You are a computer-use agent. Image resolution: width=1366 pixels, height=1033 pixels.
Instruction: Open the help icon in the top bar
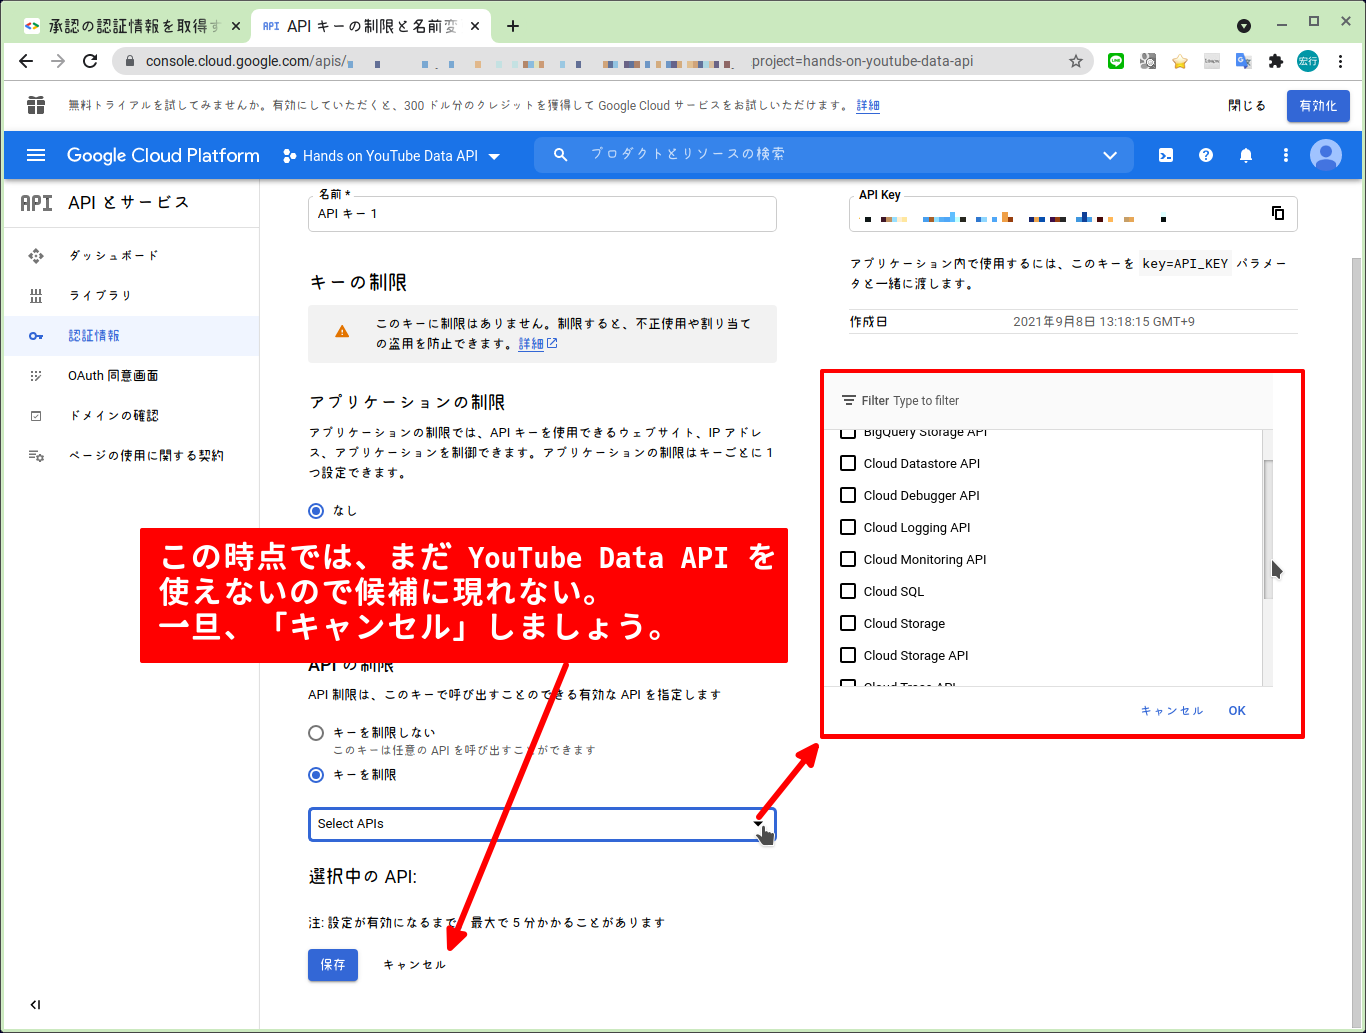[1206, 155]
